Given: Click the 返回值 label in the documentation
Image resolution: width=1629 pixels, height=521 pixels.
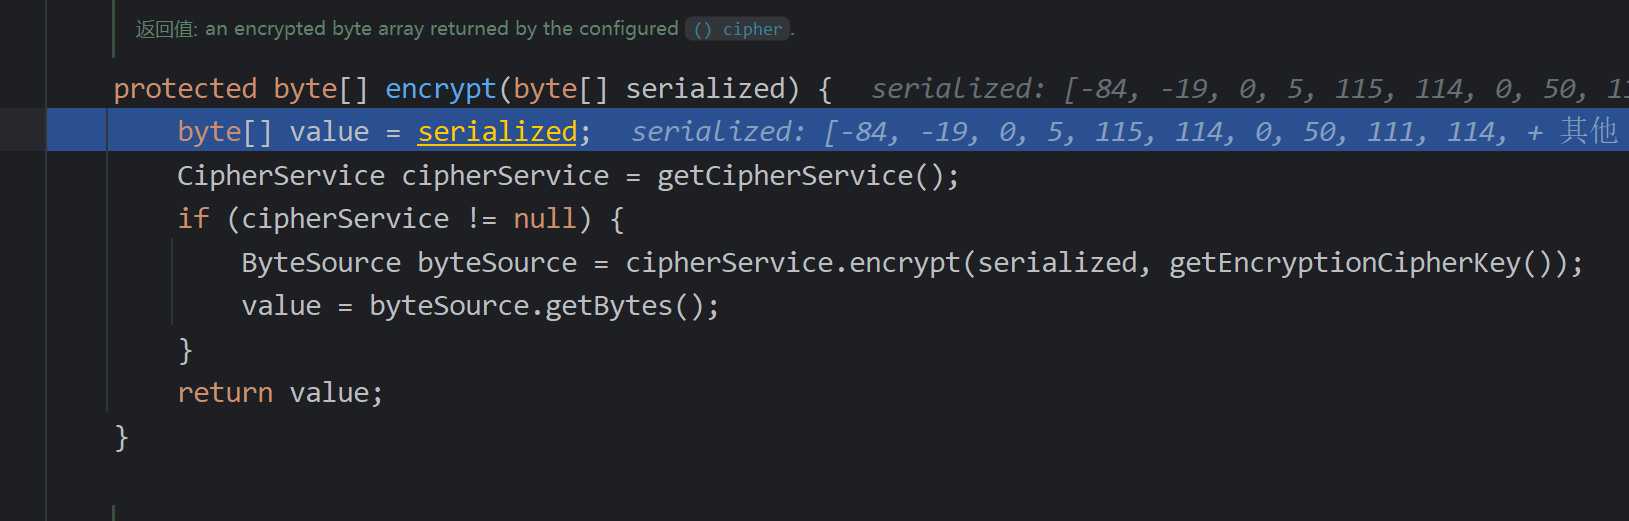Looking at the screenshot, I should point(166,29).
